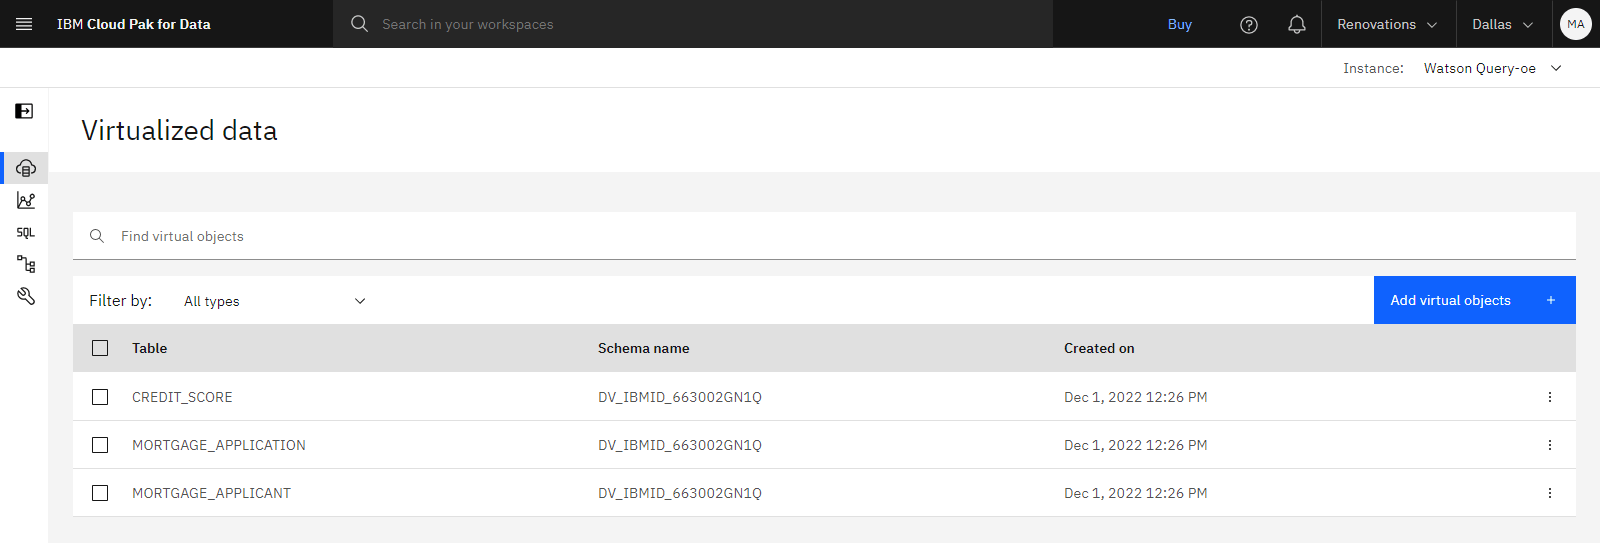Open the MORTGAGE_APPLICATION table

pyautogui.click(x=219, y=445)
